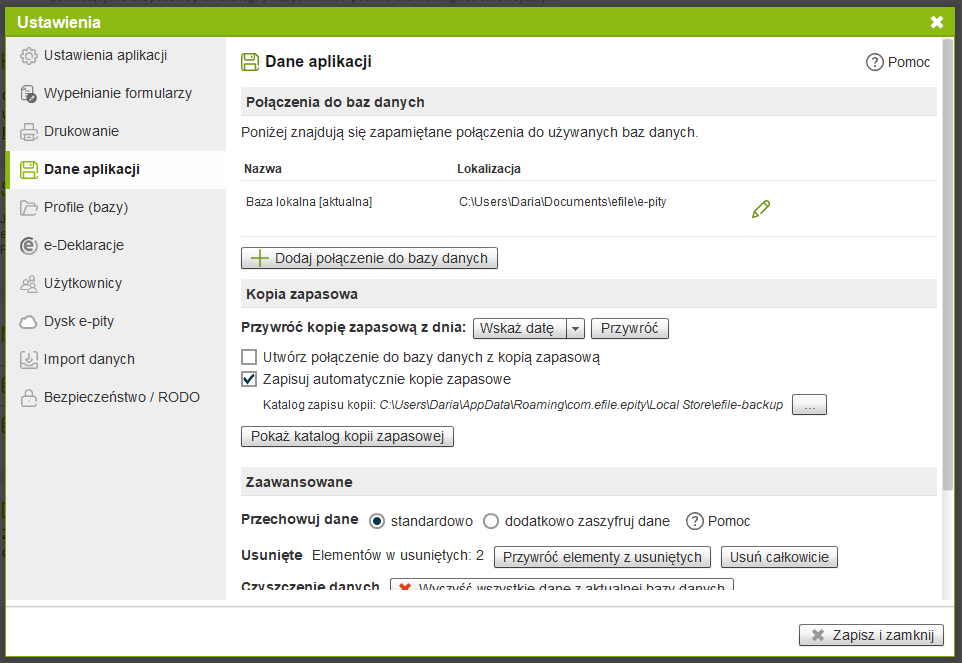Browse backup folder with the ellipsis button
Image resolution: width=962 pixels, height=663 pixels.
809,405
